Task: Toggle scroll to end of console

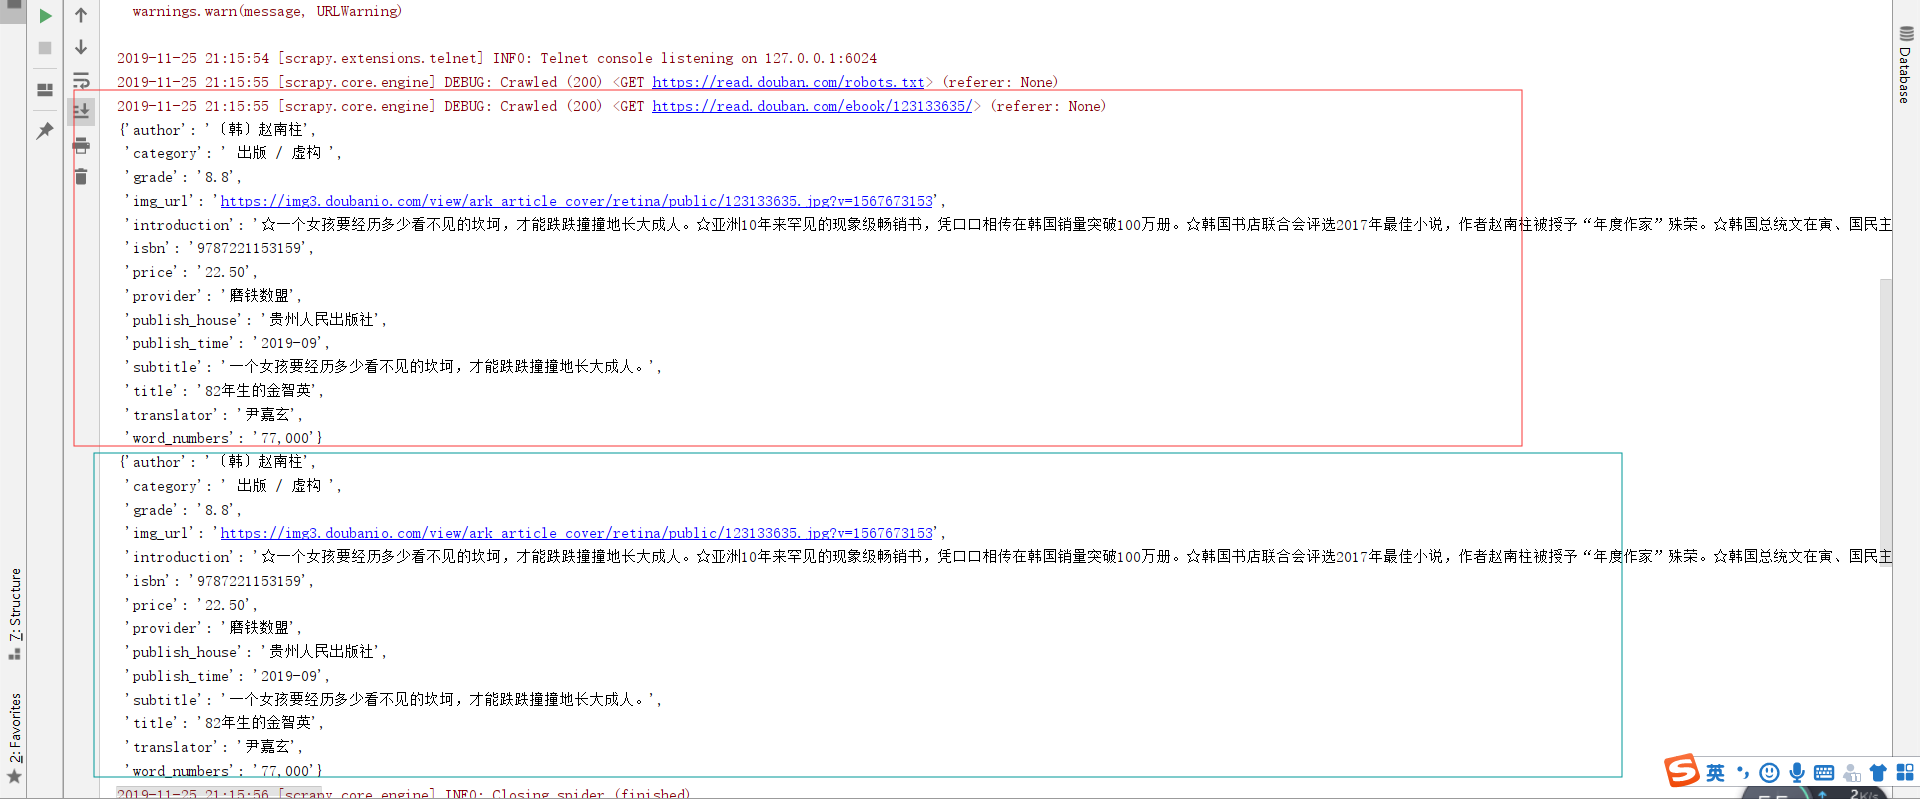Action: pyautogui.click(x=81, y=110)
